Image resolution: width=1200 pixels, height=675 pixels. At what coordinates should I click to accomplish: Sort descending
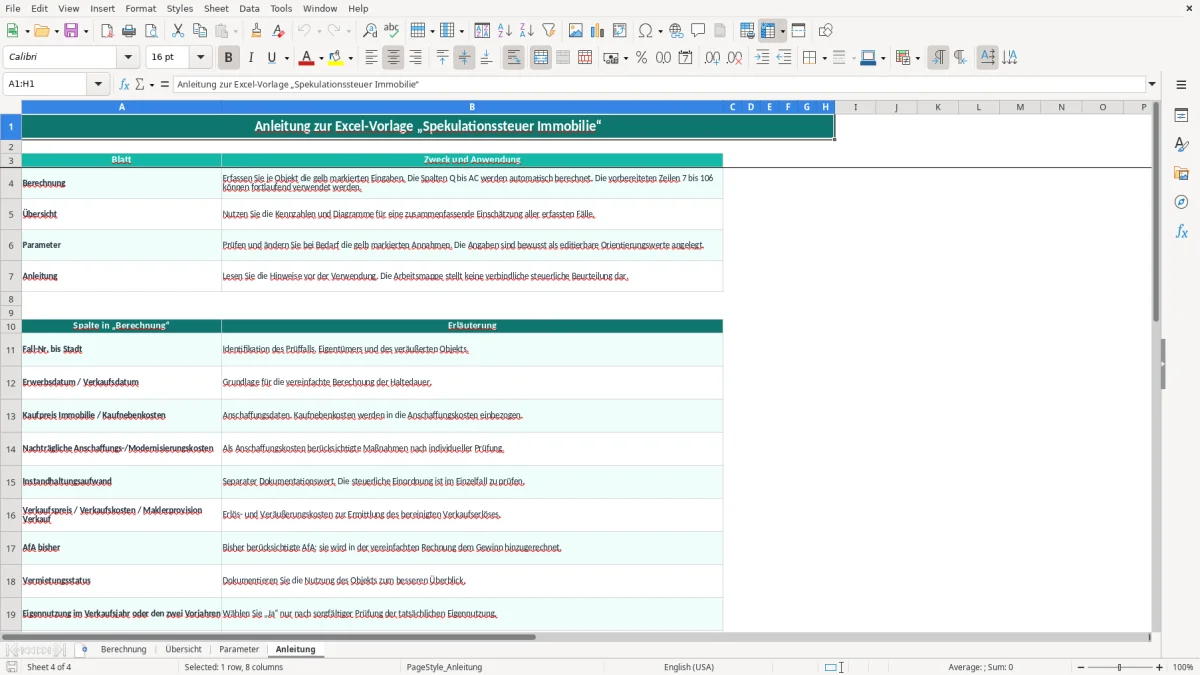tap(527, 31)
